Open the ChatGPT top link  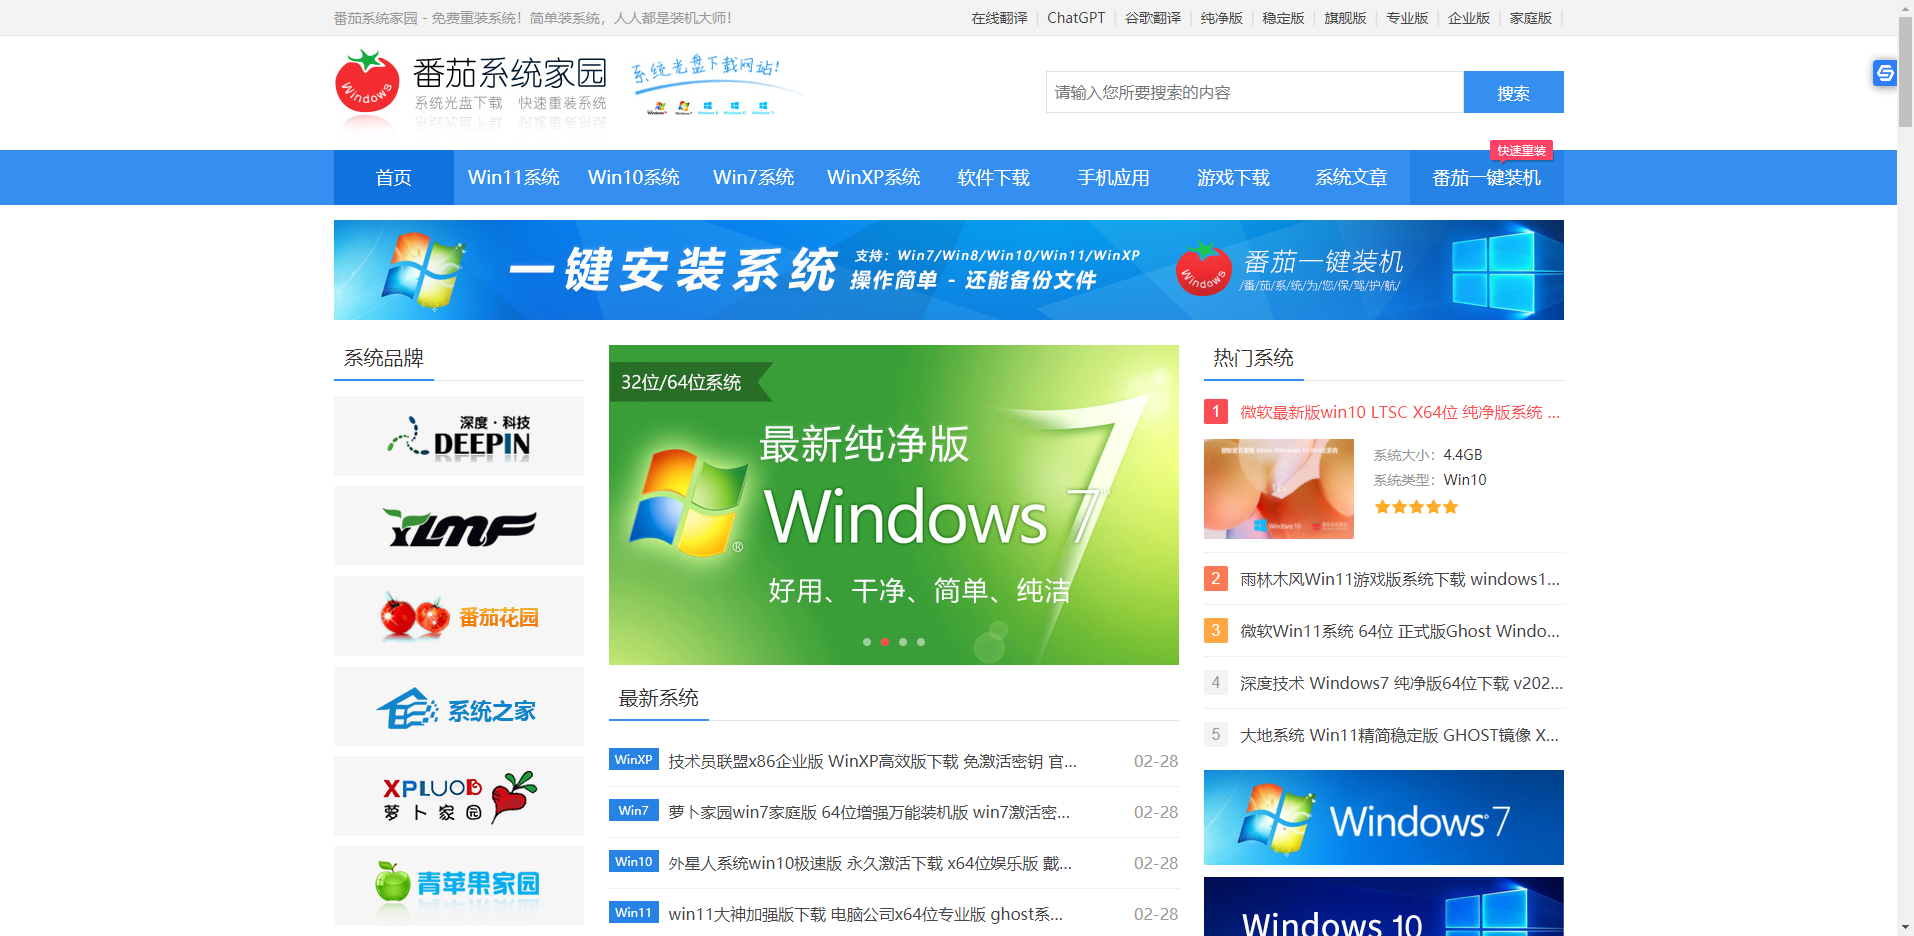click(1076, 18)
